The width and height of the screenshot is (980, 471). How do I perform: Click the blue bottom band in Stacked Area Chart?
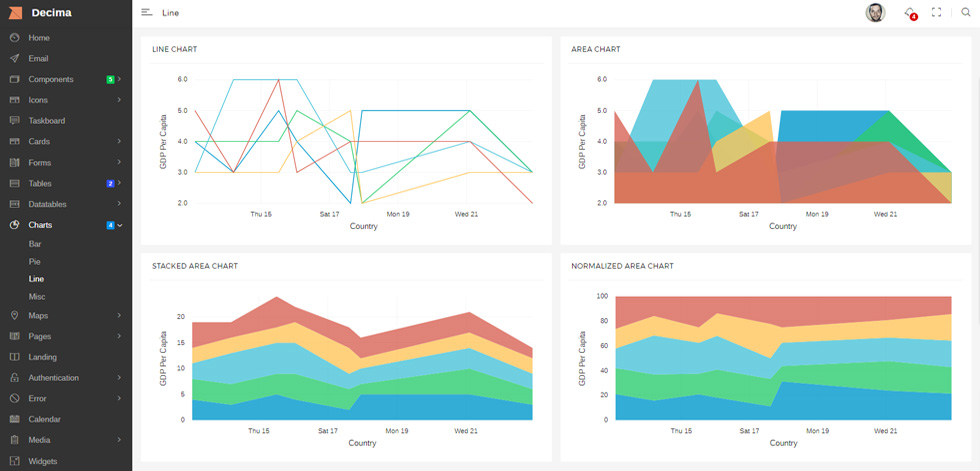point(361,409)
